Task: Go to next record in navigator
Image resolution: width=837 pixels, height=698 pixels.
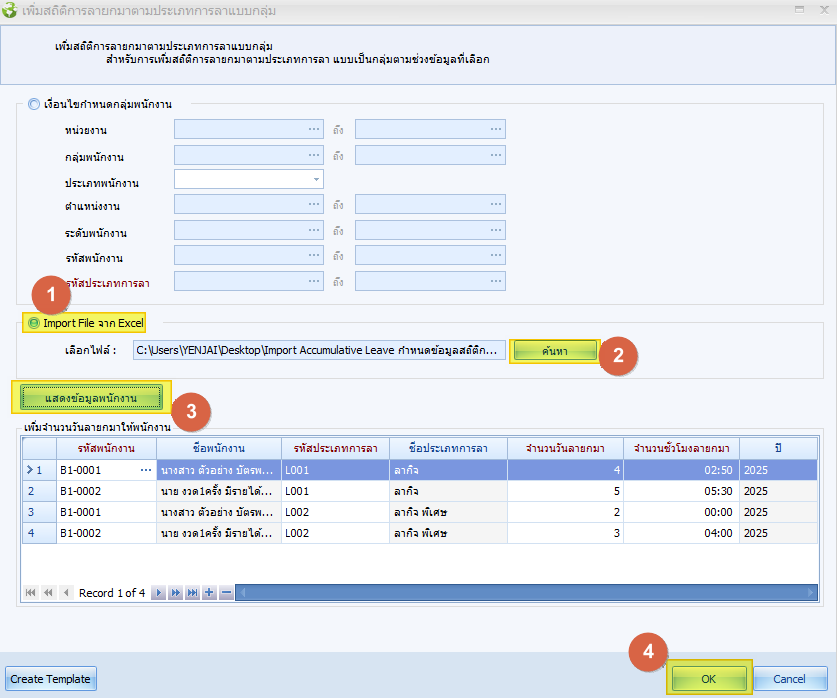Action: point(158,593)
